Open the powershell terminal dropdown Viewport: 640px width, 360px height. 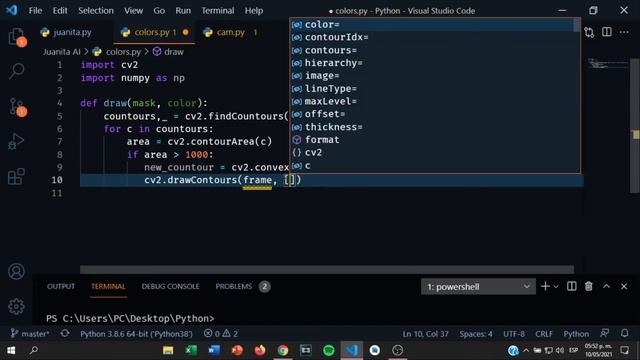coord(478,287)
